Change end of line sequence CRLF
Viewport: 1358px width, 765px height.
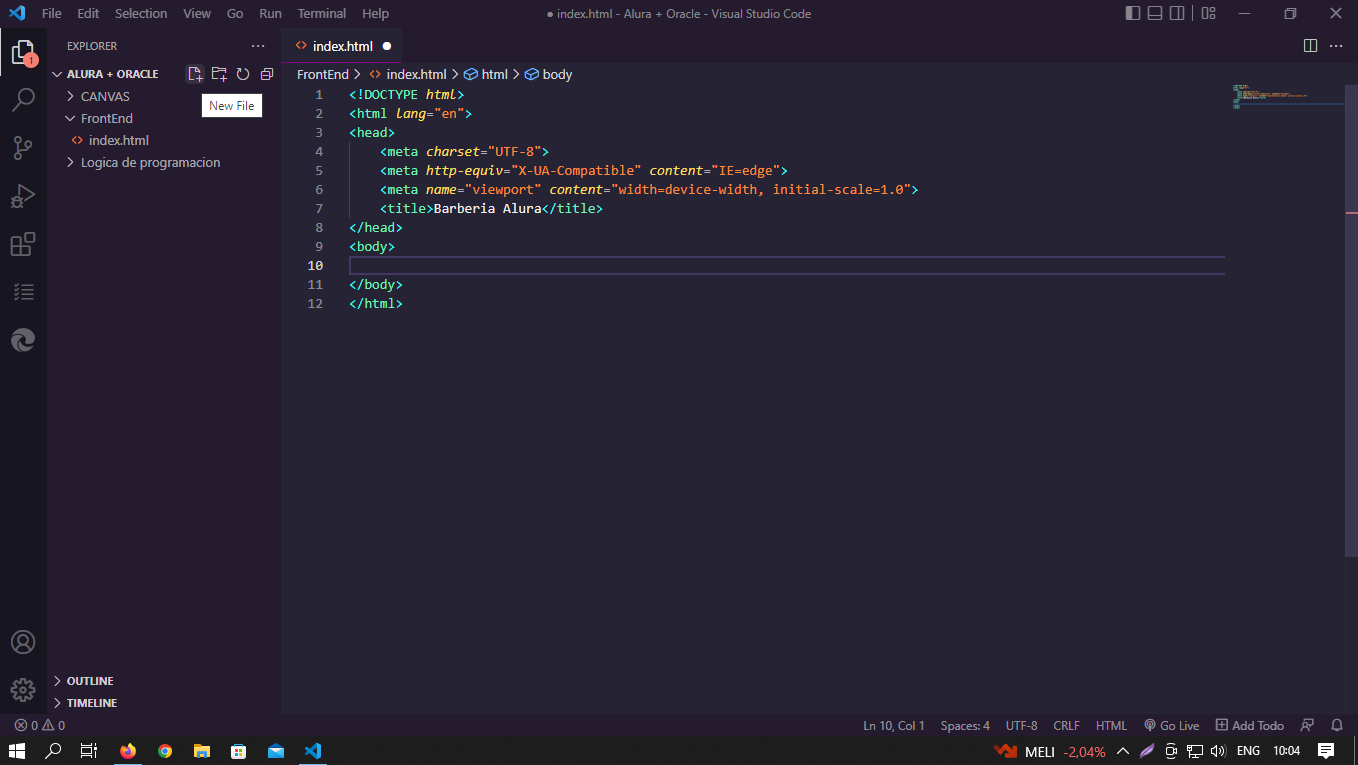pos(1067,725)
